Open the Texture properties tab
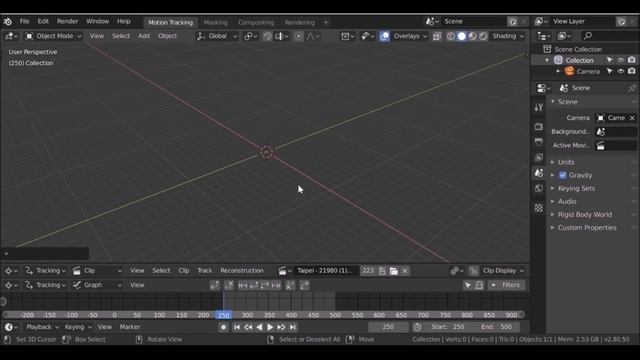640x360 pixels. 539,208
